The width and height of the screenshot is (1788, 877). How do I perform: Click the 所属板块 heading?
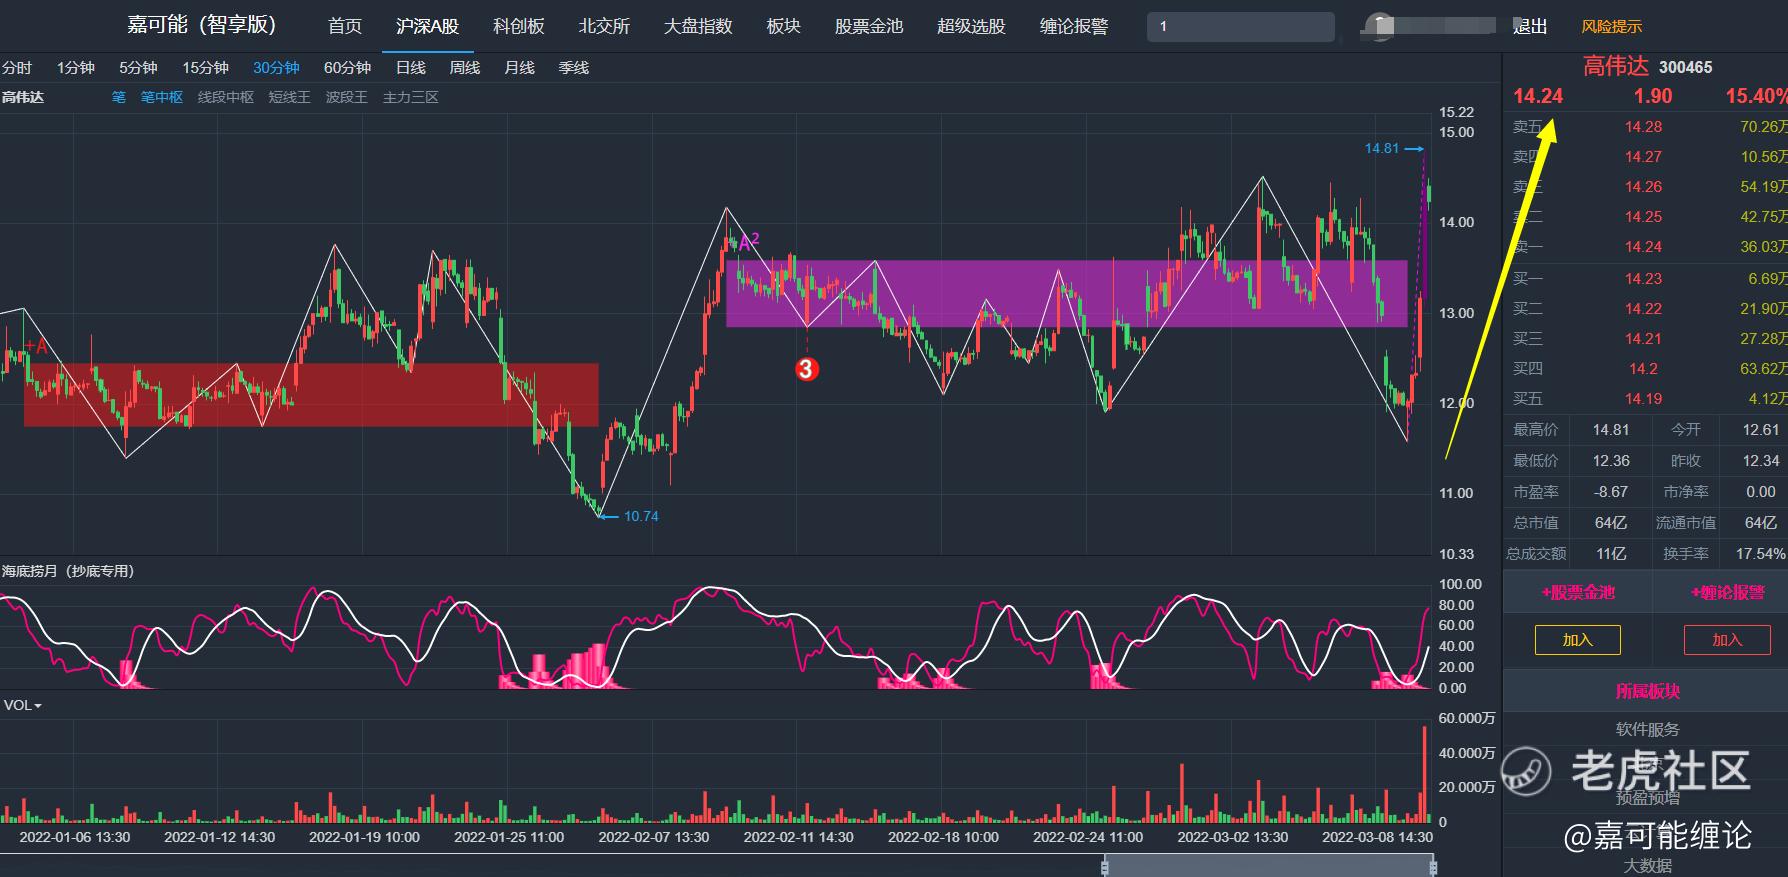click(x=1647, y=691)
